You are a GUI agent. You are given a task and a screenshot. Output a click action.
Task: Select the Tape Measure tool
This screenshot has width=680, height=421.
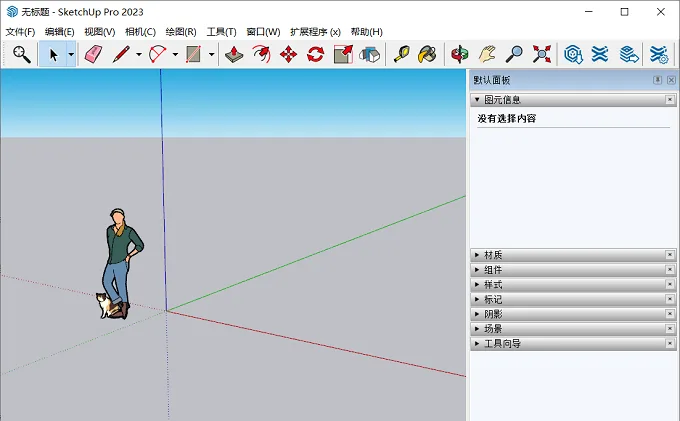402,55
